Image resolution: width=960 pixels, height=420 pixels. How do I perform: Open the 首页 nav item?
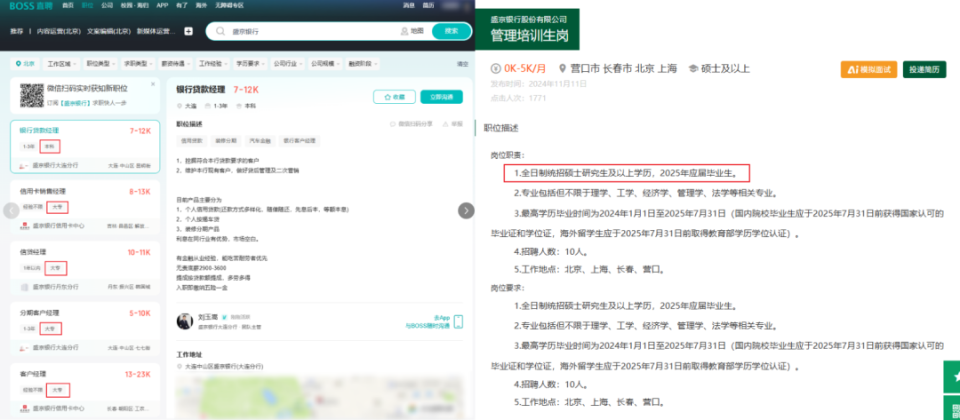tap(69, 6)
